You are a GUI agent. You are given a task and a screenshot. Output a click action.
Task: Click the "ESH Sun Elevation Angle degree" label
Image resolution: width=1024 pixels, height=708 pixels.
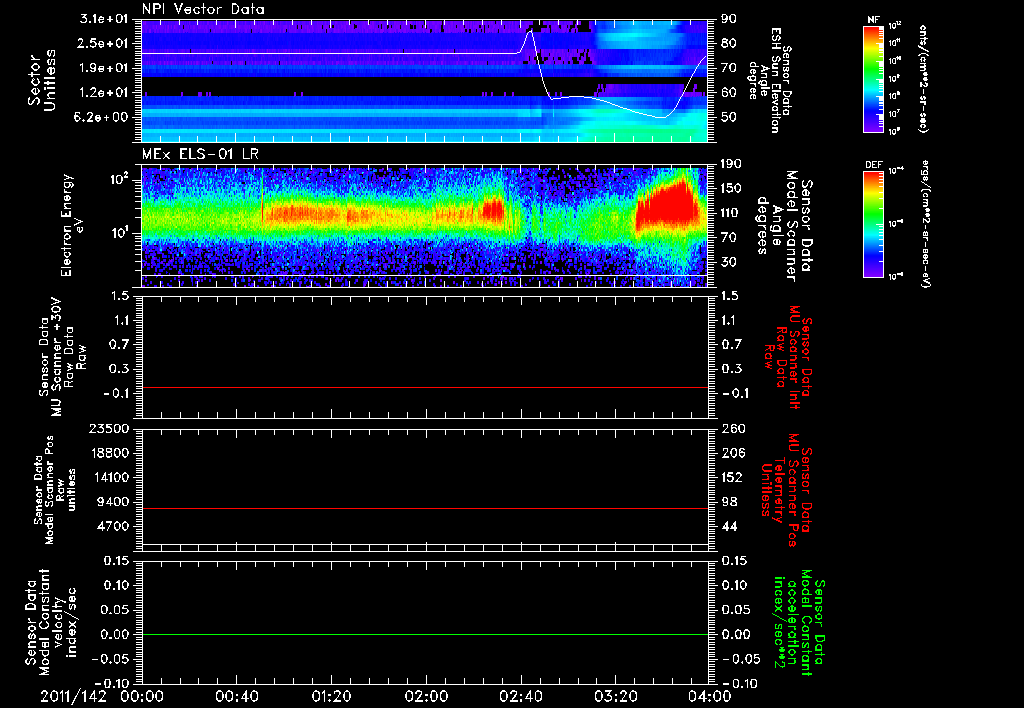coord(764,80)
